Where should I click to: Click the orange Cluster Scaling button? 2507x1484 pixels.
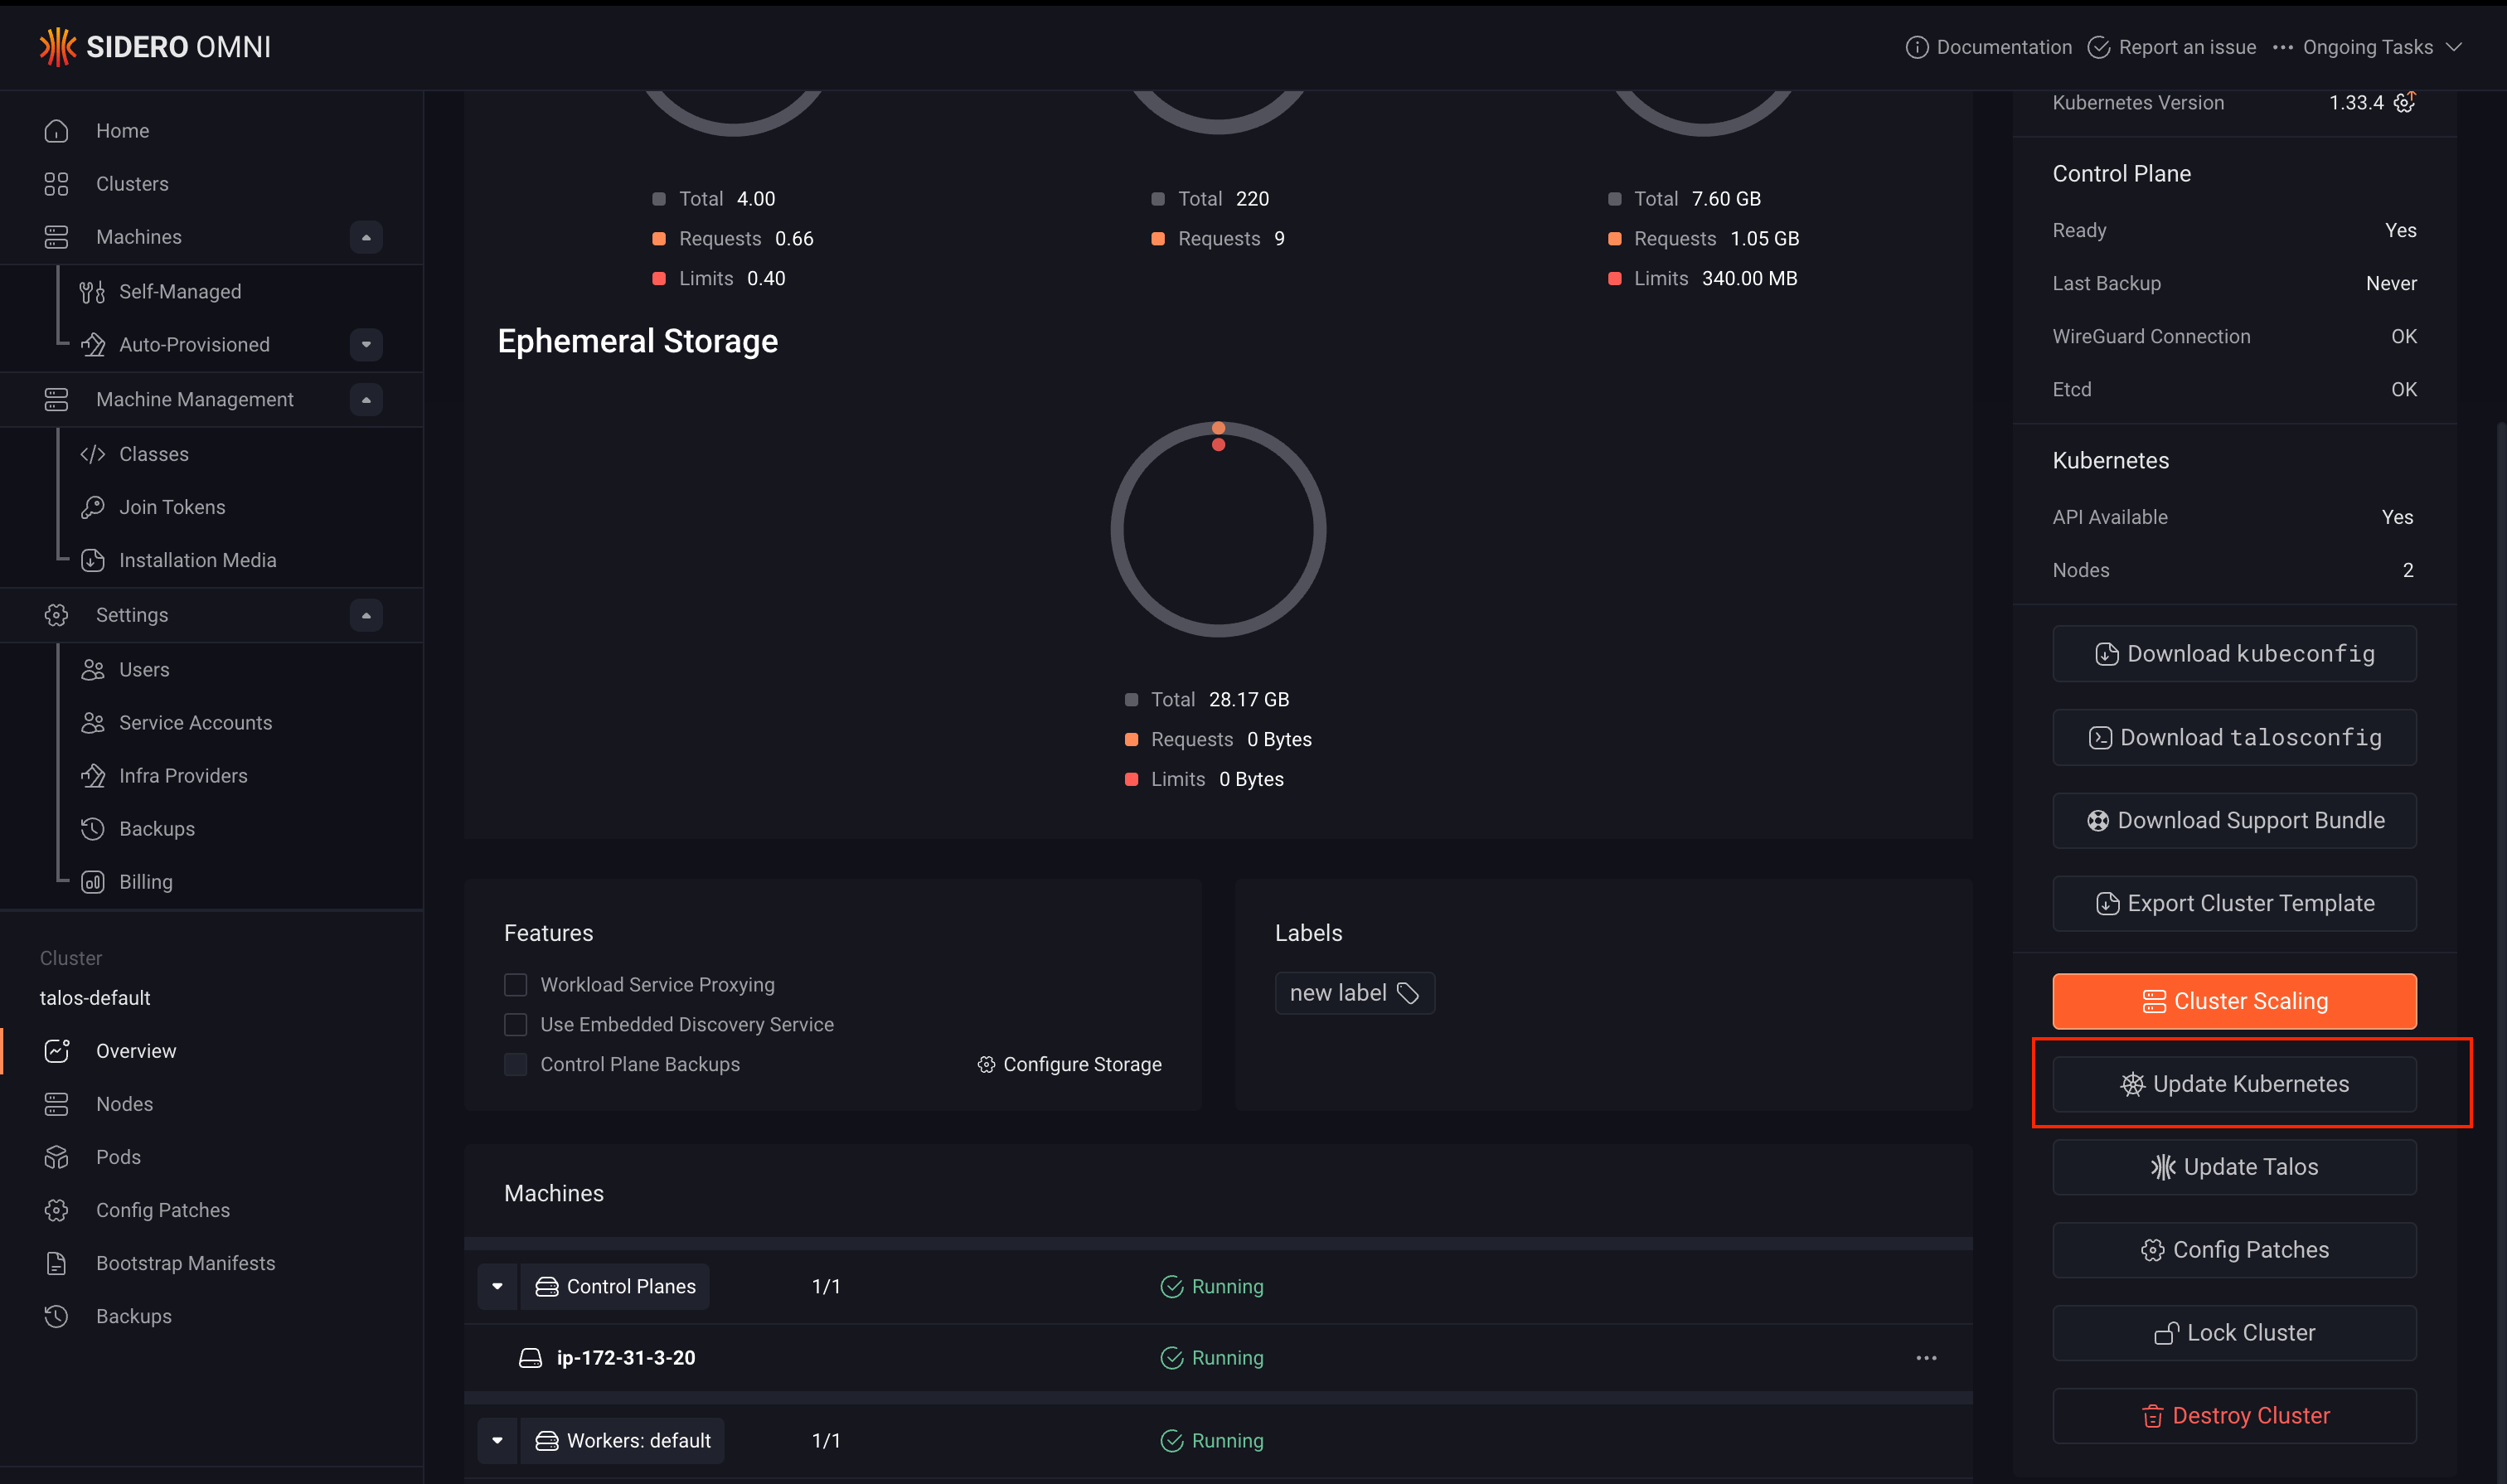coord(2234,1002)
